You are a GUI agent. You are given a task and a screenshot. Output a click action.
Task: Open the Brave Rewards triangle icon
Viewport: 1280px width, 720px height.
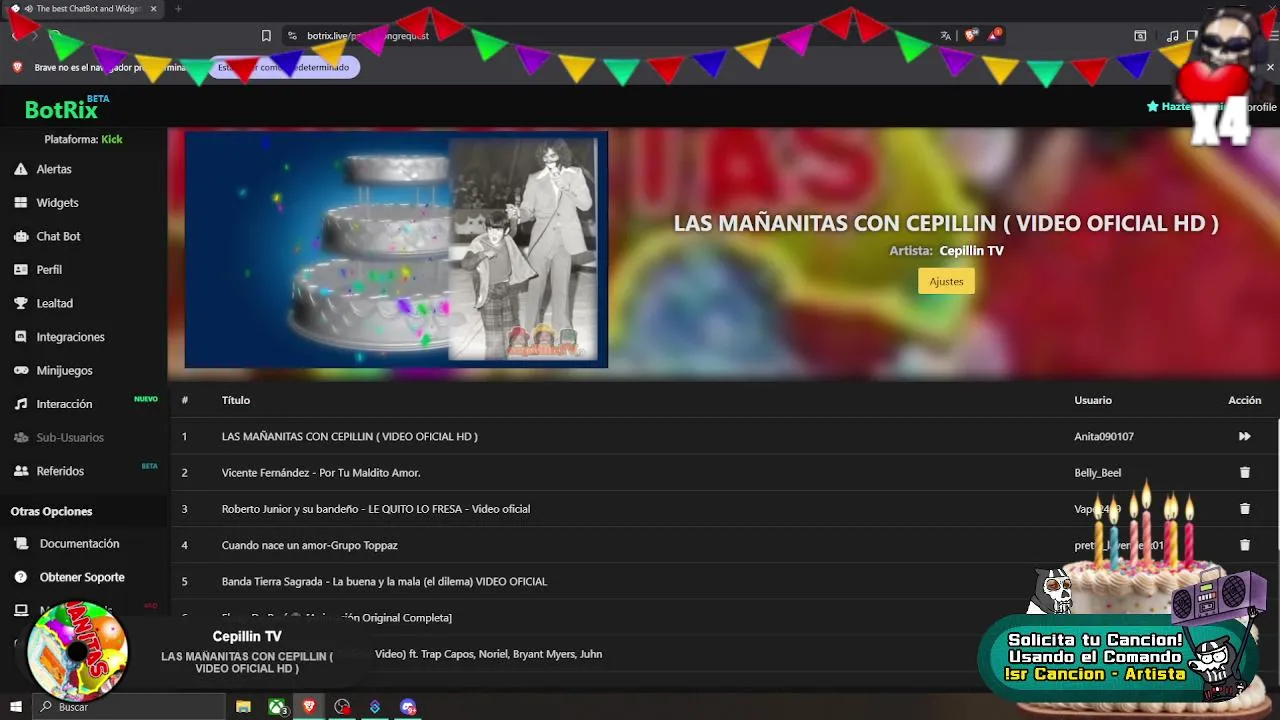[x=994, y=35]
